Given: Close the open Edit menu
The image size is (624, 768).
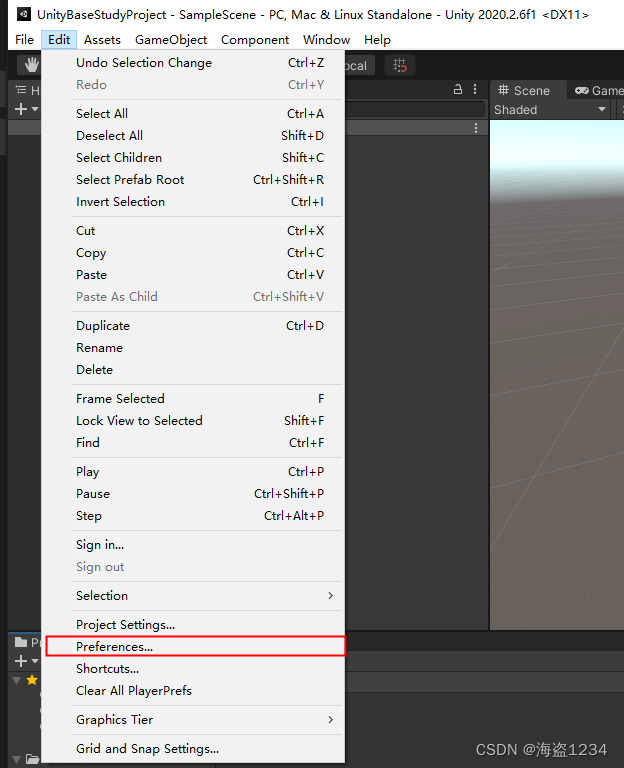Looking at the screenshot, I should point(59,40).
